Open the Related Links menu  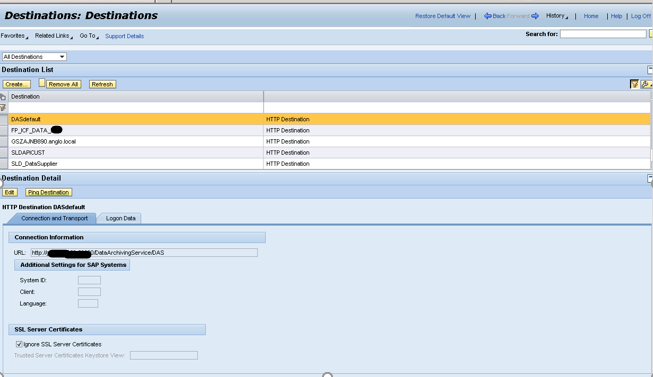click(x=54, y=36)
